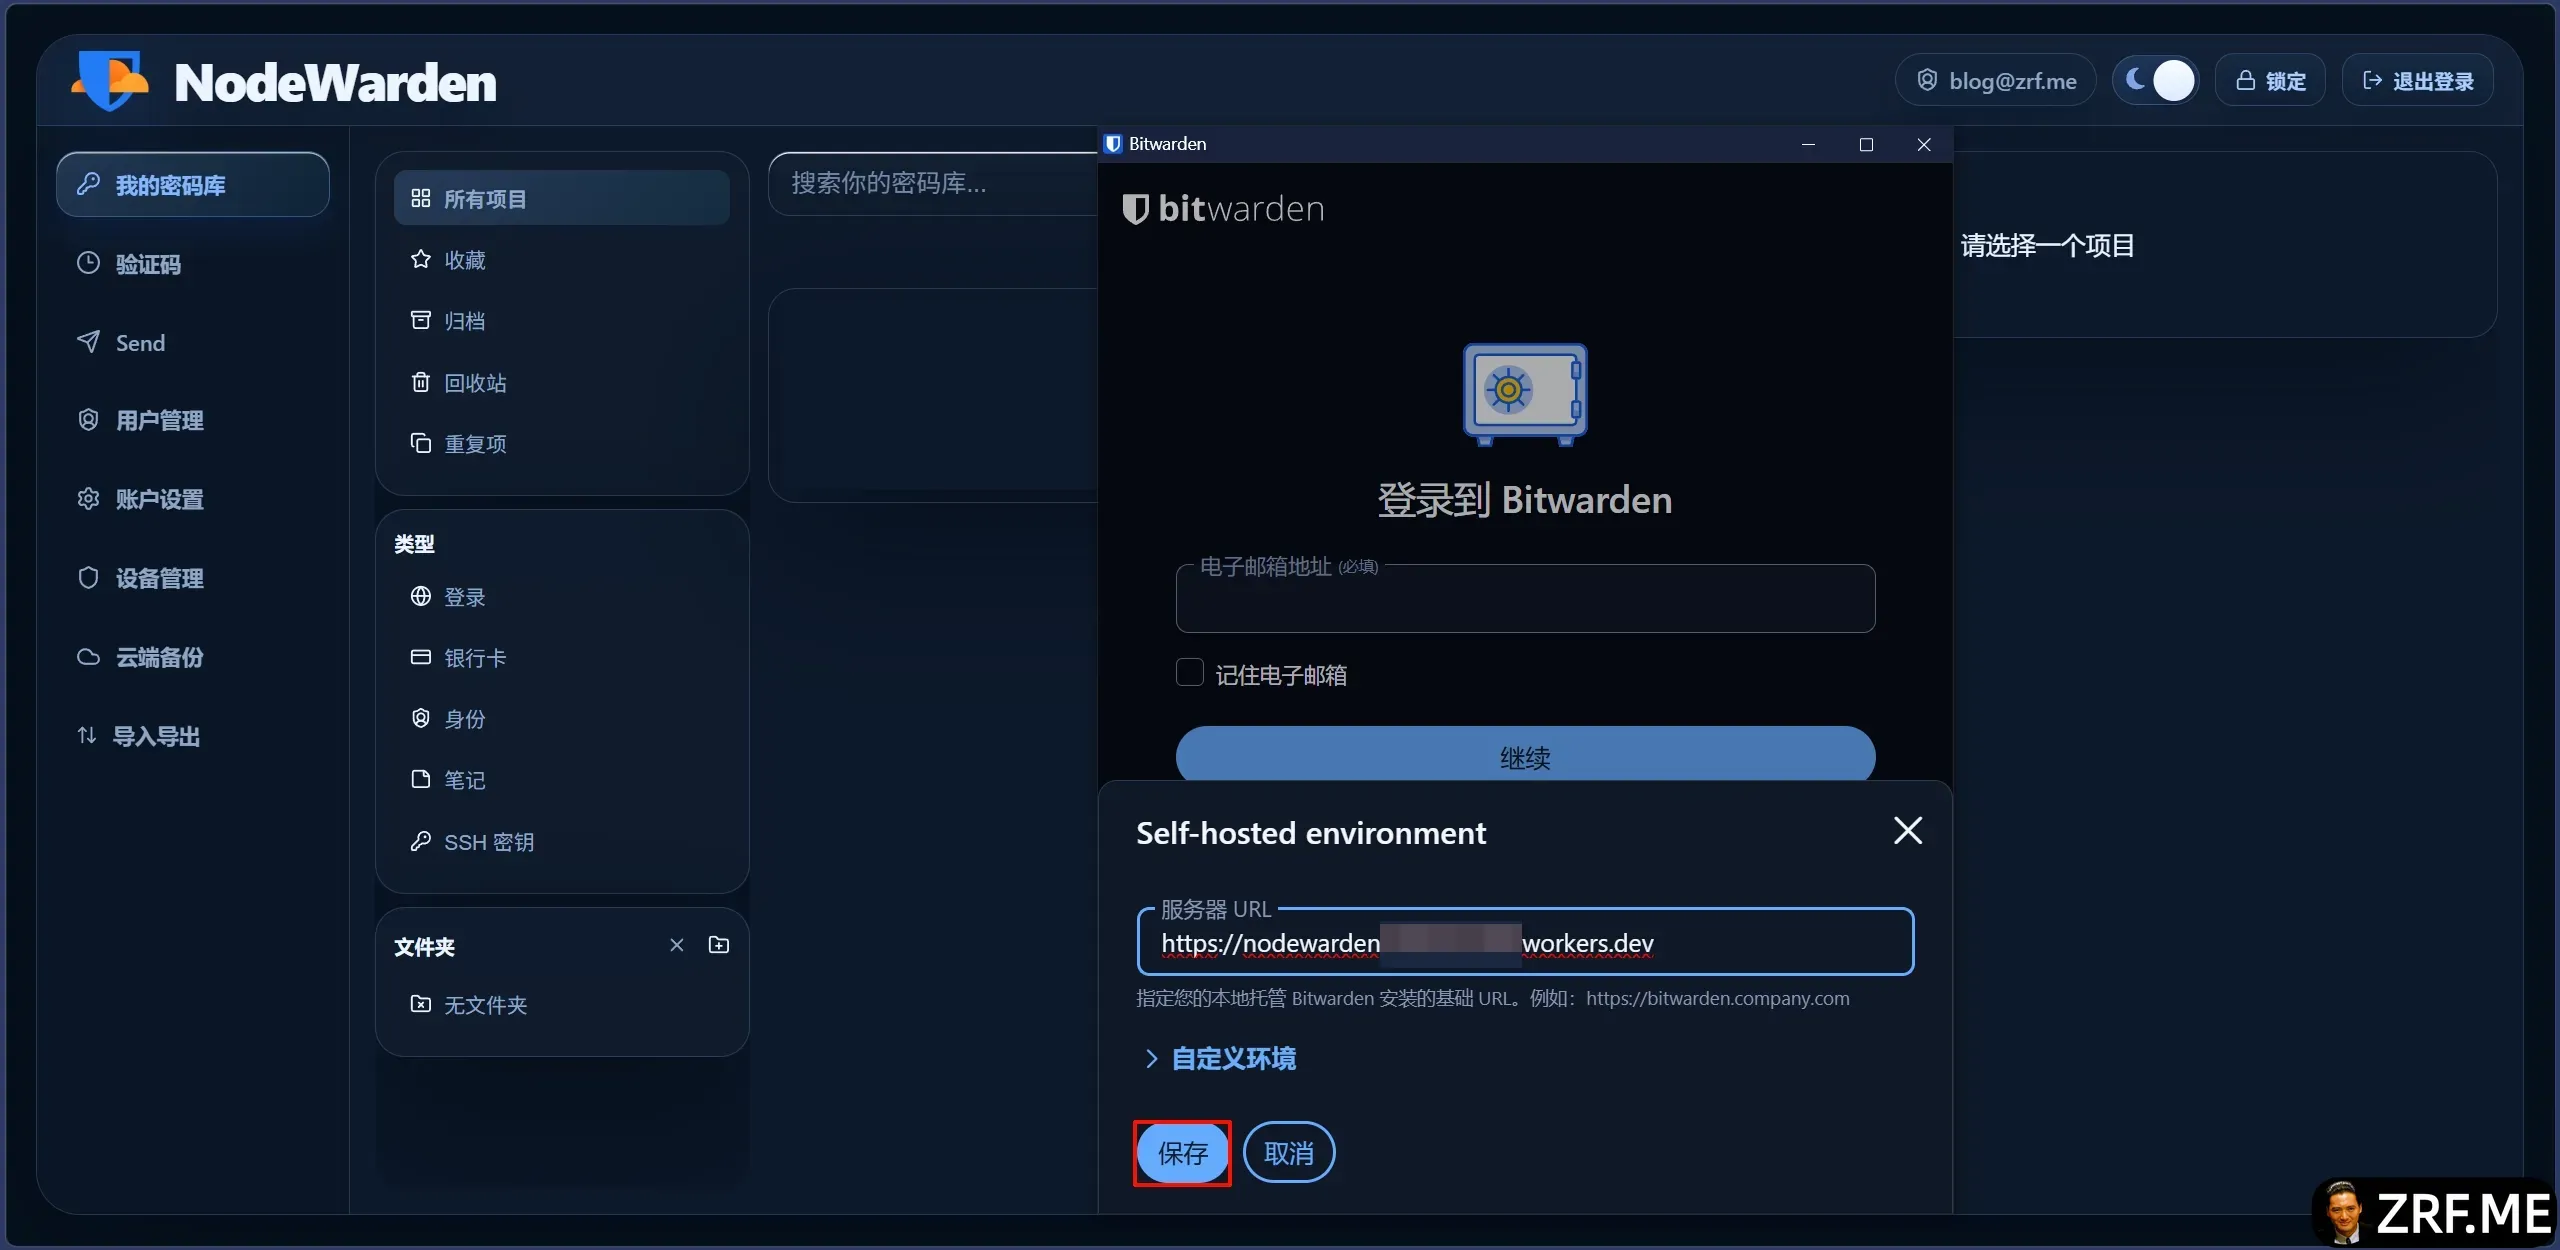This screenshot has height=1250, width=2560.
Task: Click the NodeWarden logo
Action: [x=284, y=81]
